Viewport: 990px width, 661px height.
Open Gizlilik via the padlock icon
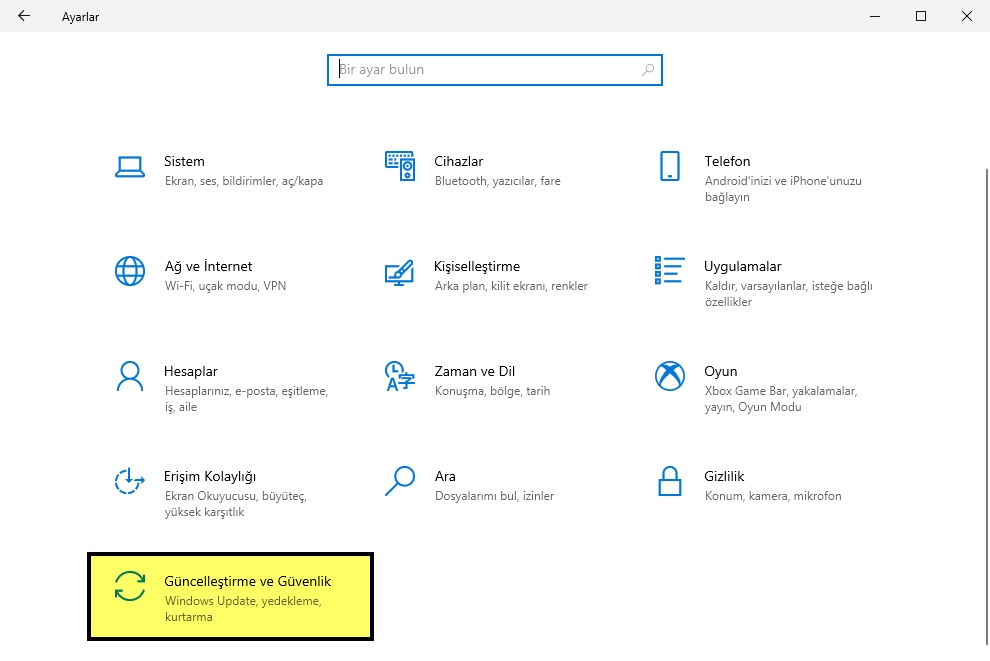point(669,482)
